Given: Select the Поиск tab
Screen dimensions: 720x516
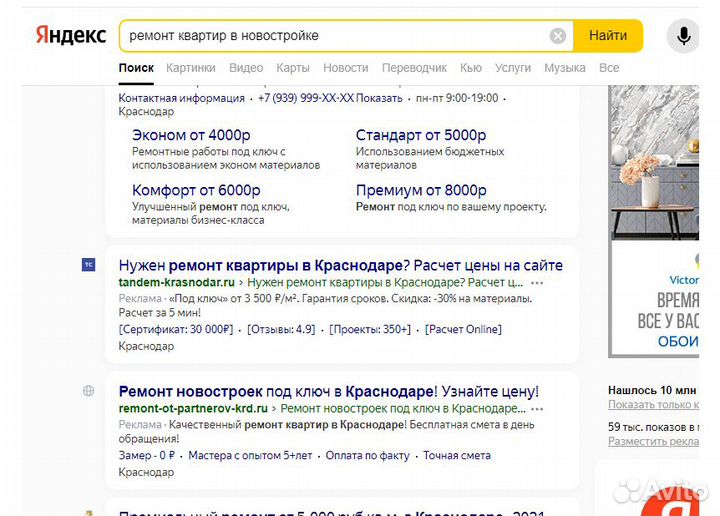Looking at the screenshot, I should tap(136, 68).
